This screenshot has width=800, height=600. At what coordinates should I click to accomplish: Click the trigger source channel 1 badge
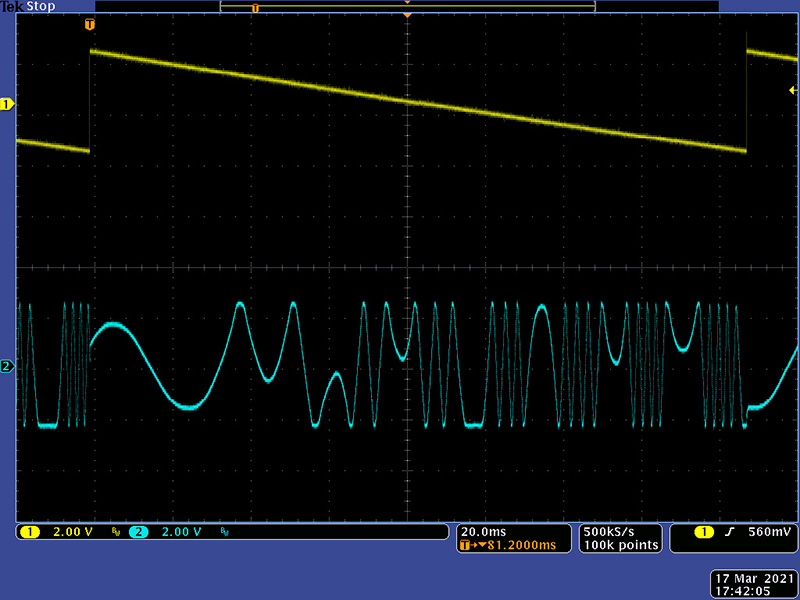[x=692, y=532]
